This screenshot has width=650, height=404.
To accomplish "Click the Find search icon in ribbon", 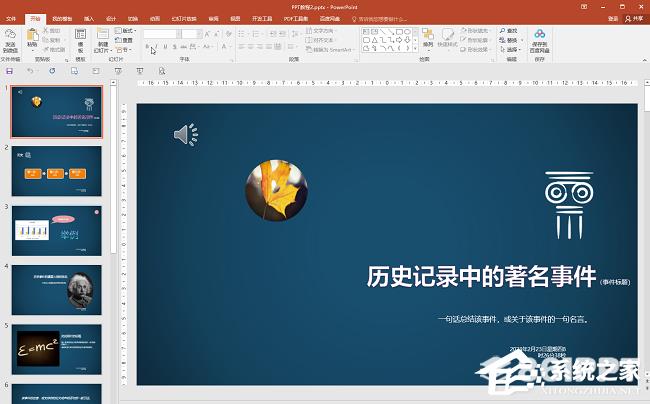I will (502, 31).
